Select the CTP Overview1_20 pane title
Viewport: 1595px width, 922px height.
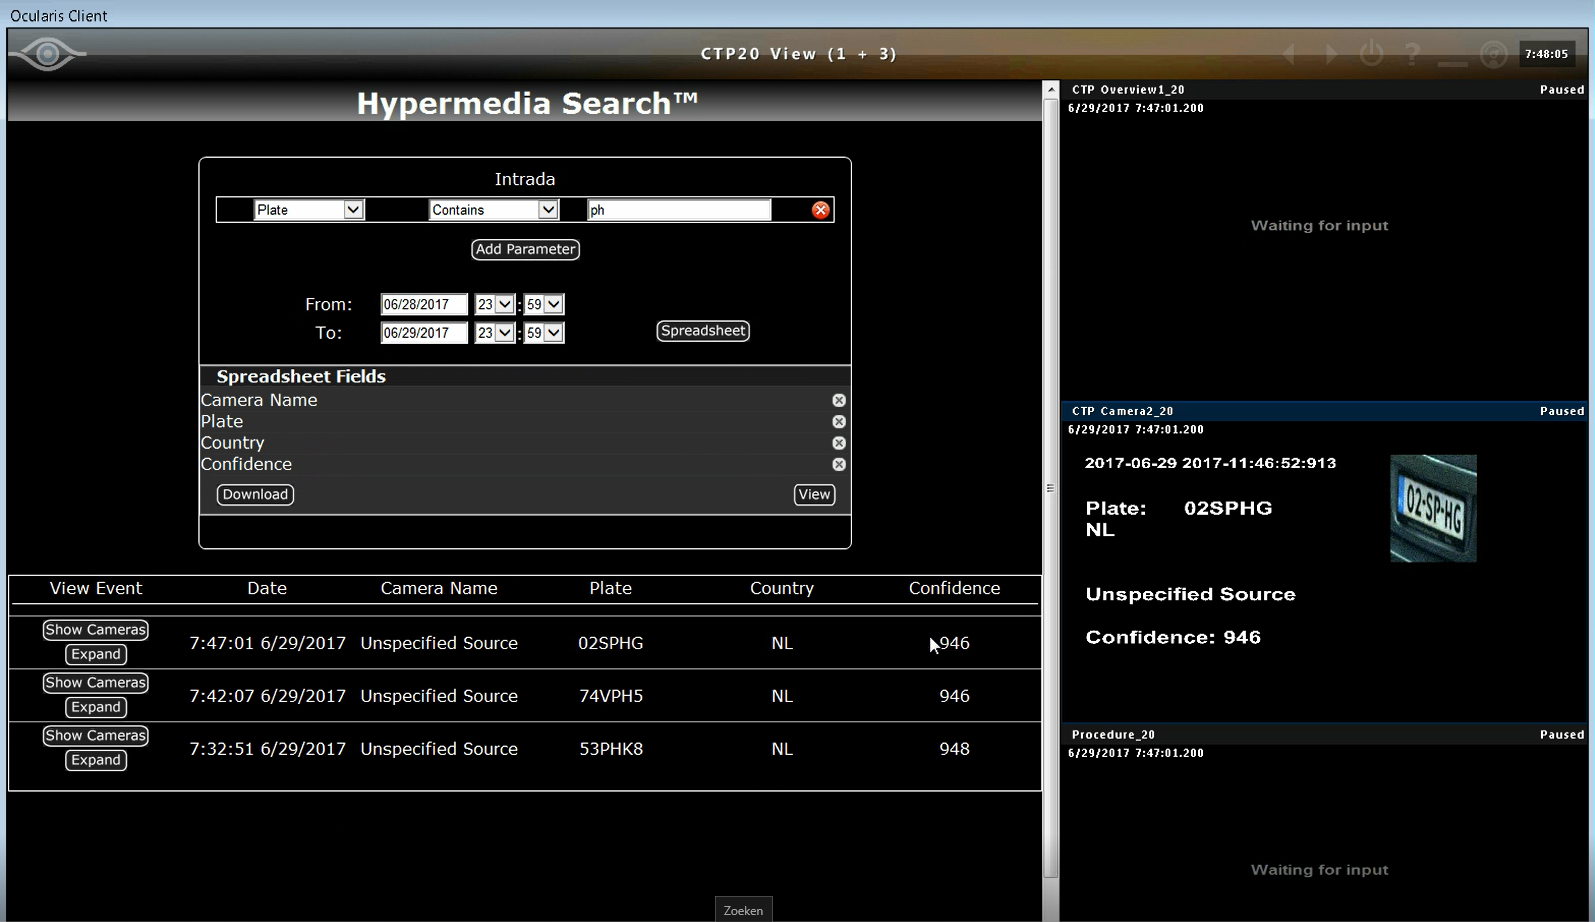[1128, 90]
